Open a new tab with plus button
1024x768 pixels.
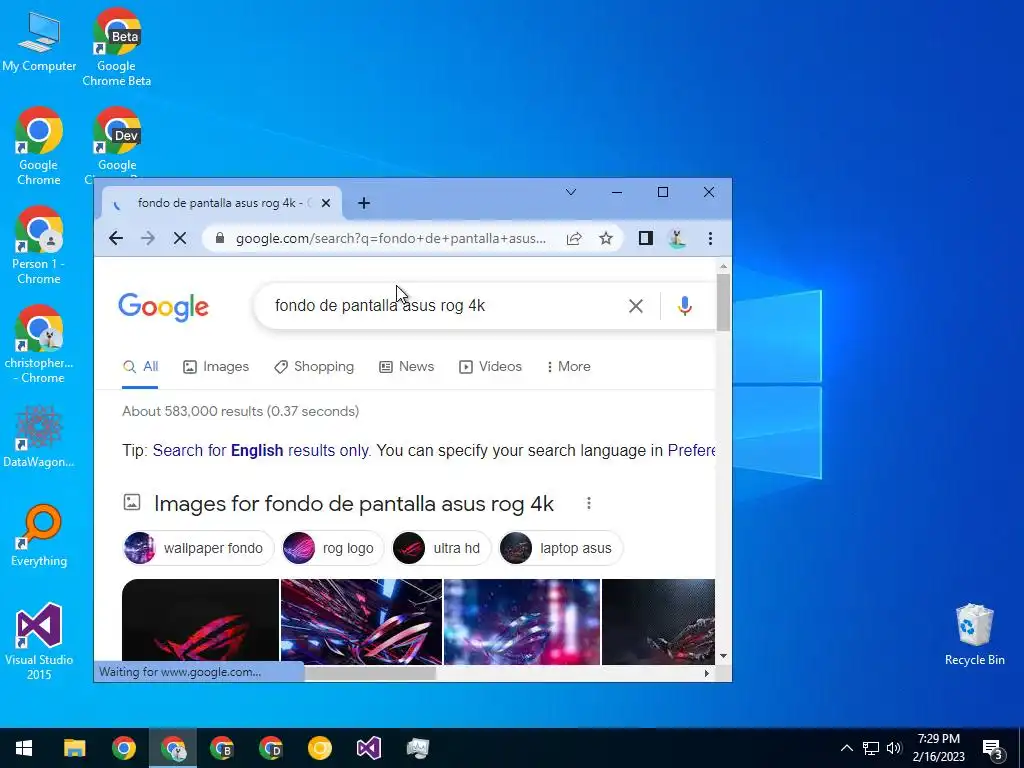pyautogui.click(x=364, y=203)
